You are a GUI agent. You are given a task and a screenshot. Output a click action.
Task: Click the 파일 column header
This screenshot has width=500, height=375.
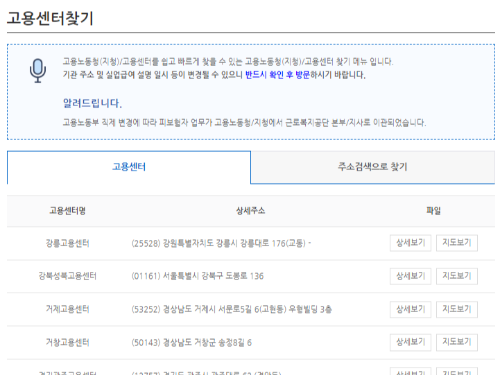tap(434, 211)
